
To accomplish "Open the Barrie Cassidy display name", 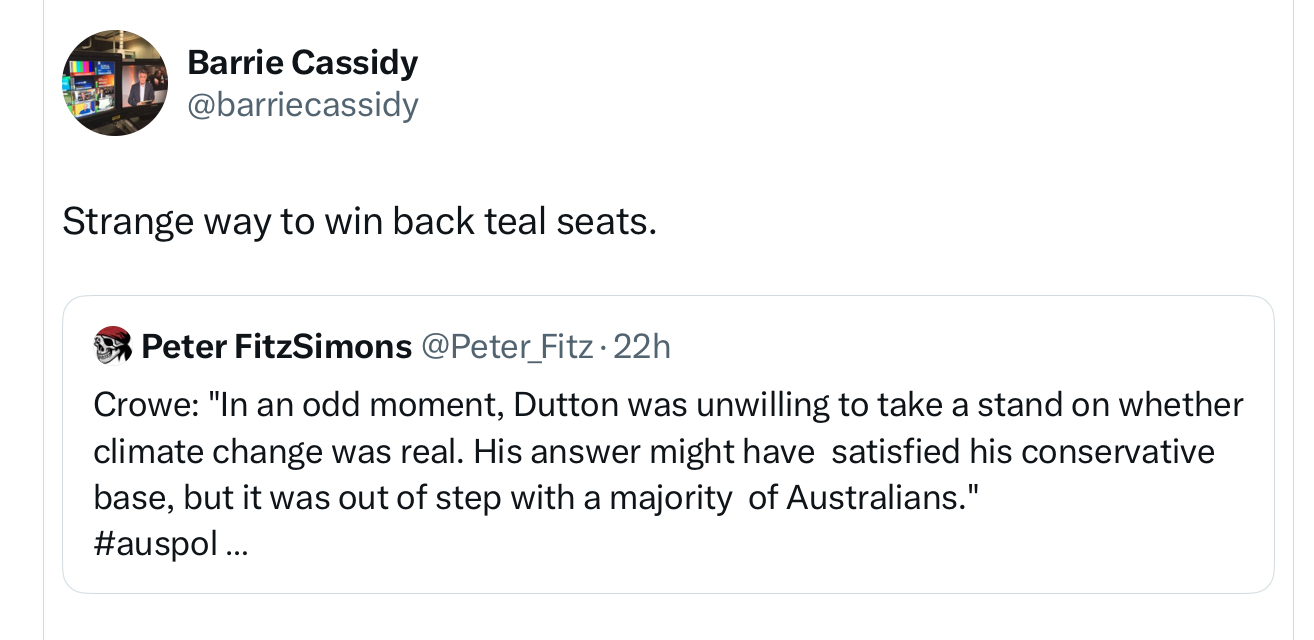I will [302, 63].
